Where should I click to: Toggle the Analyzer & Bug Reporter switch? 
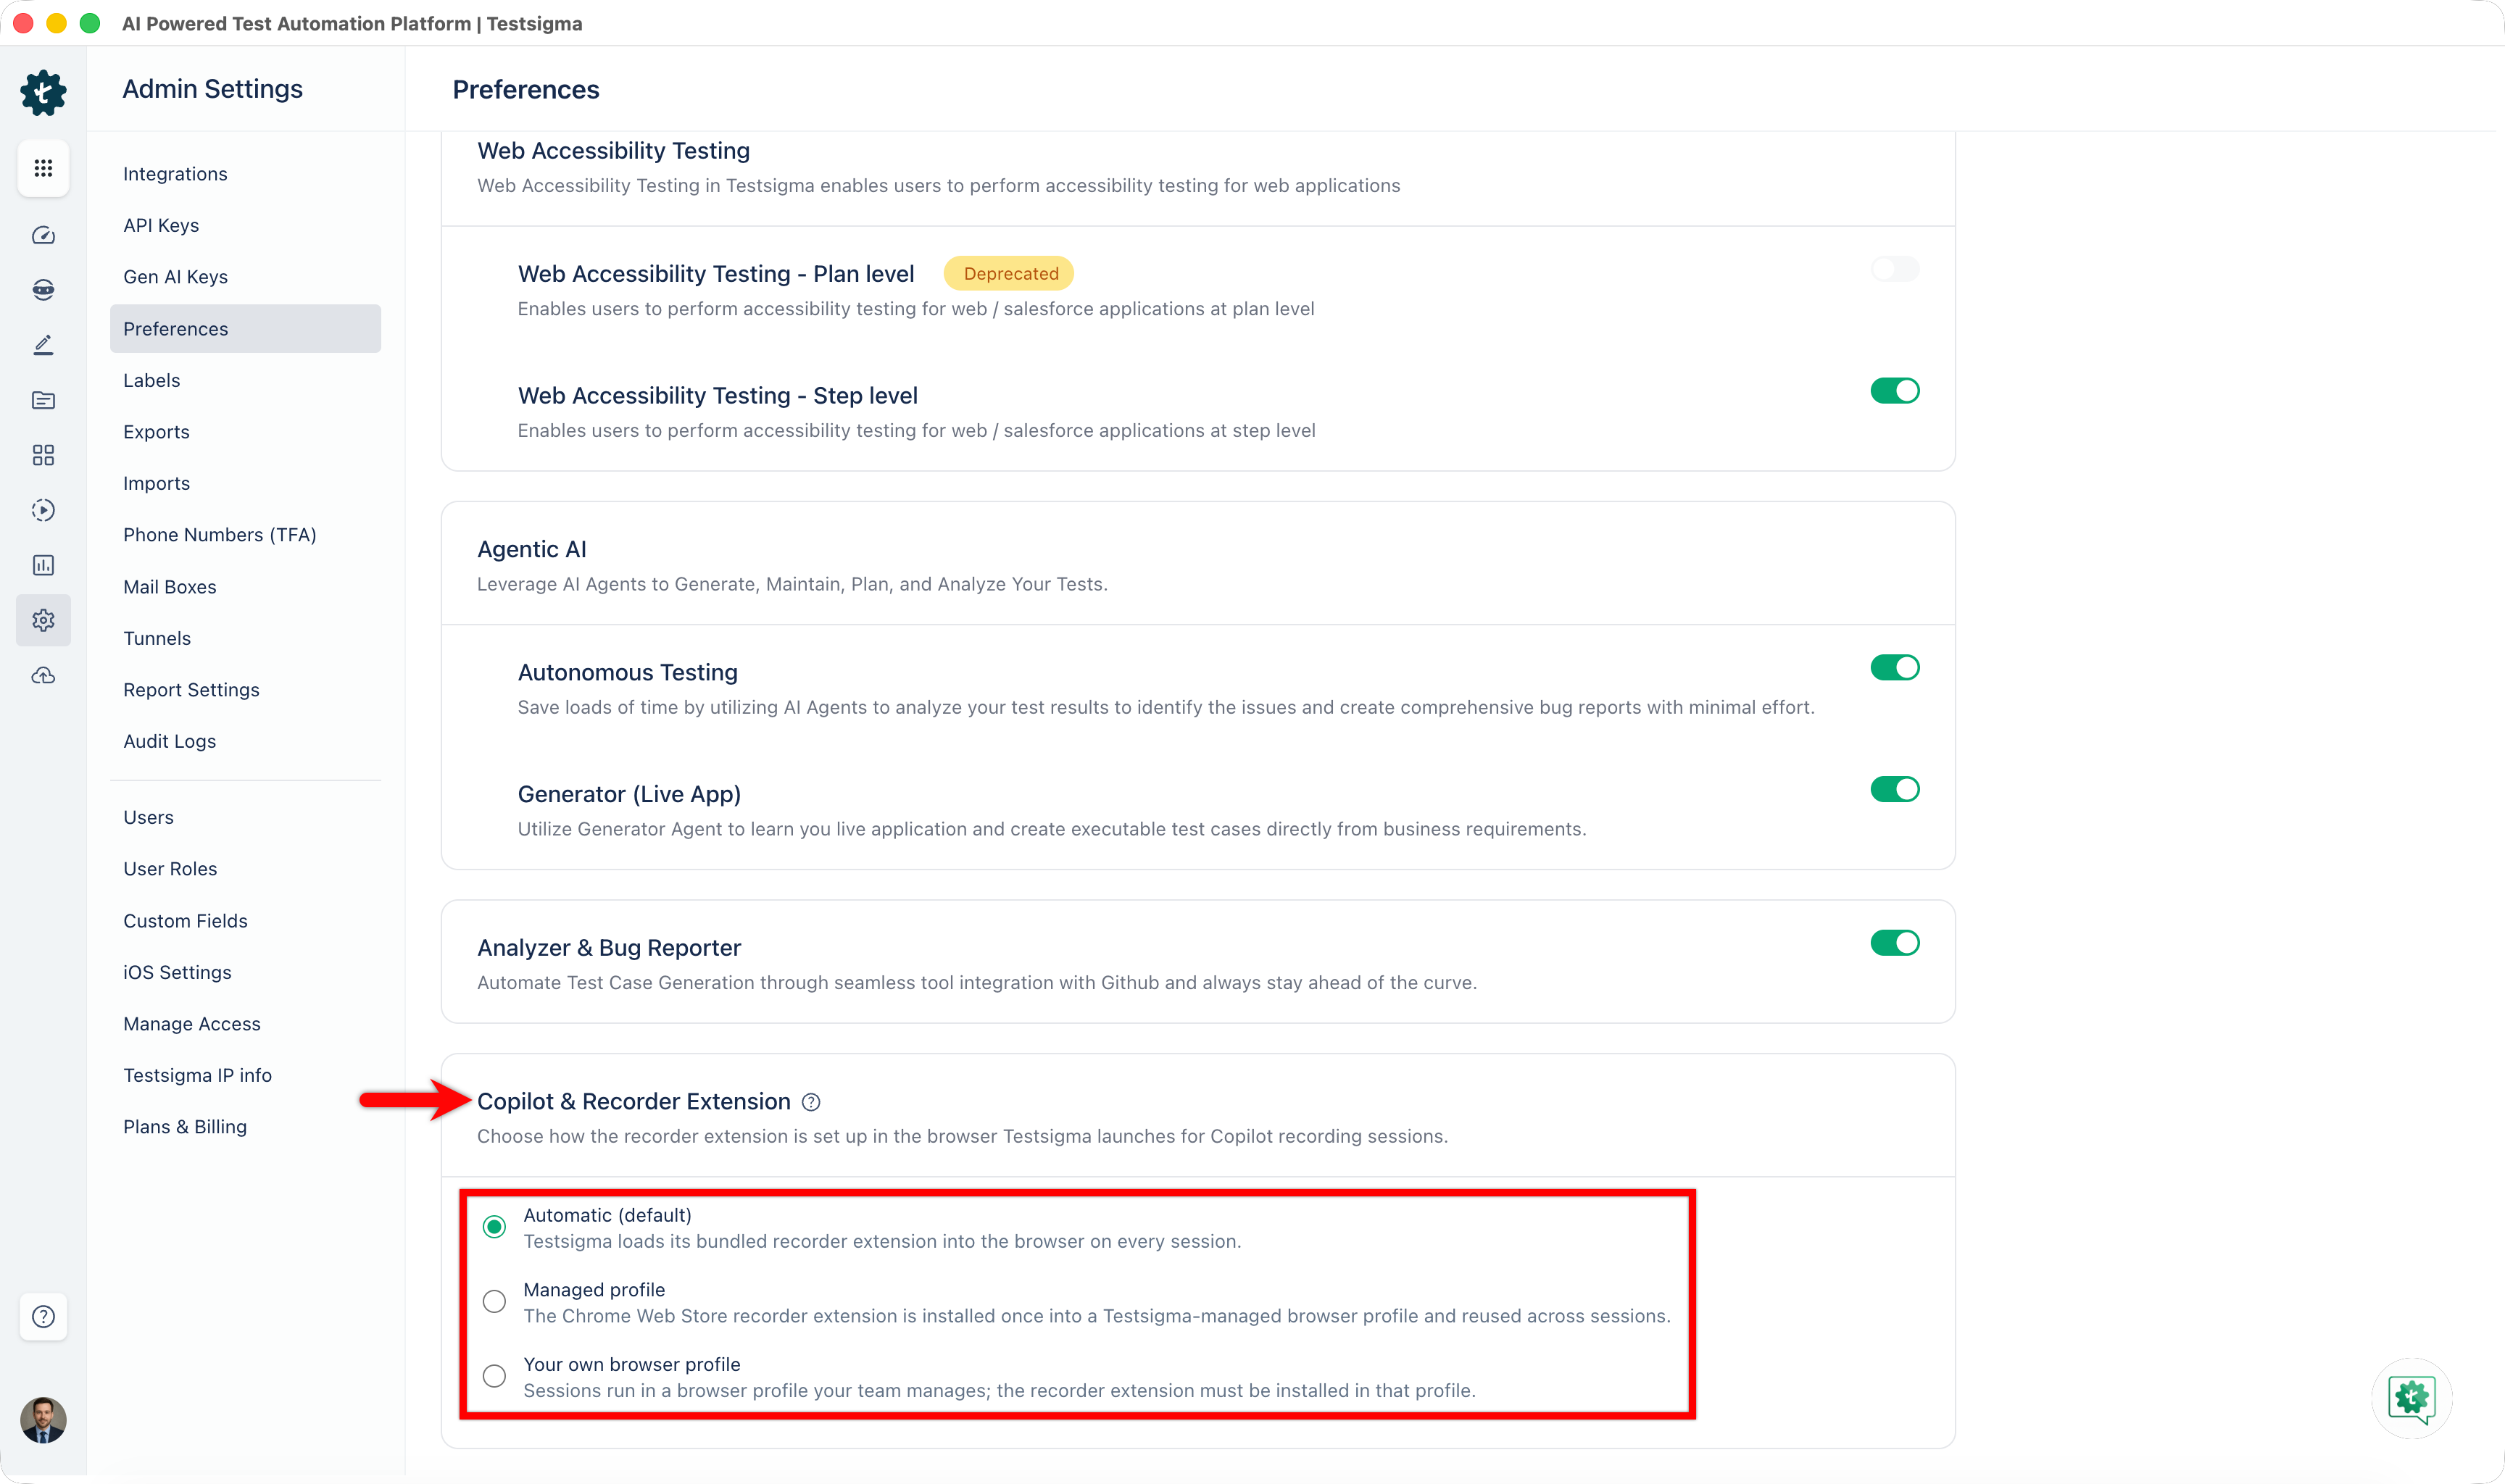point(1895,943)
